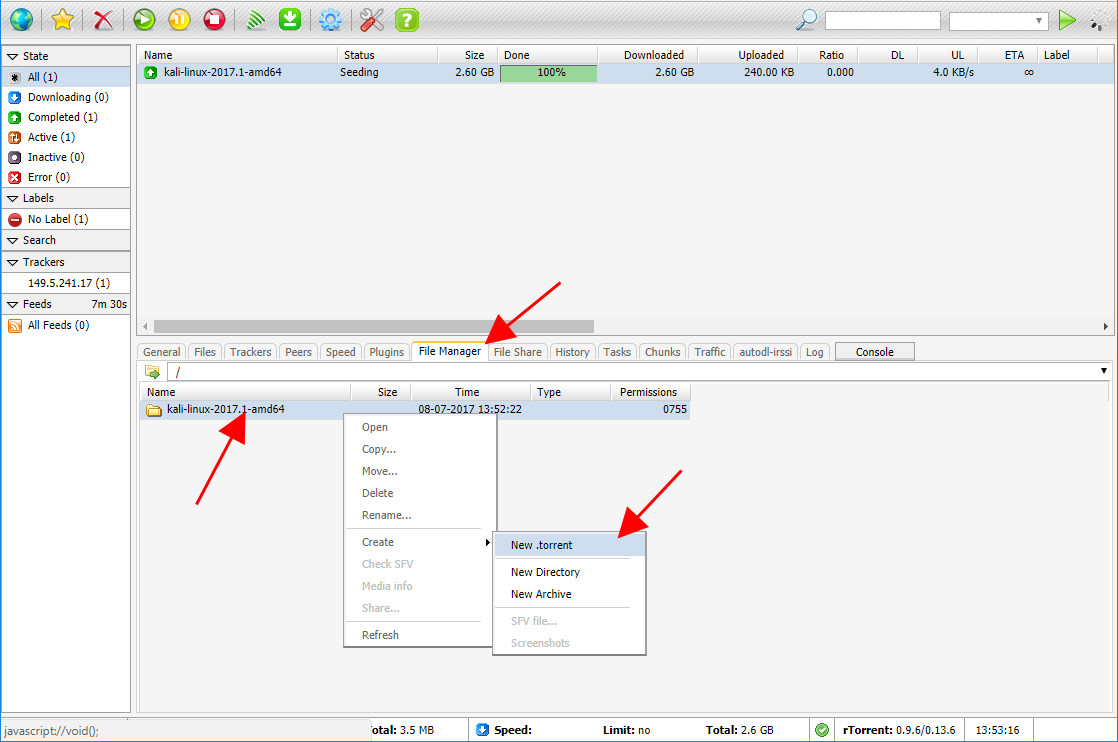Click the toolbar search input field
Screen dimensions: 1118x742
click(883, 21)
